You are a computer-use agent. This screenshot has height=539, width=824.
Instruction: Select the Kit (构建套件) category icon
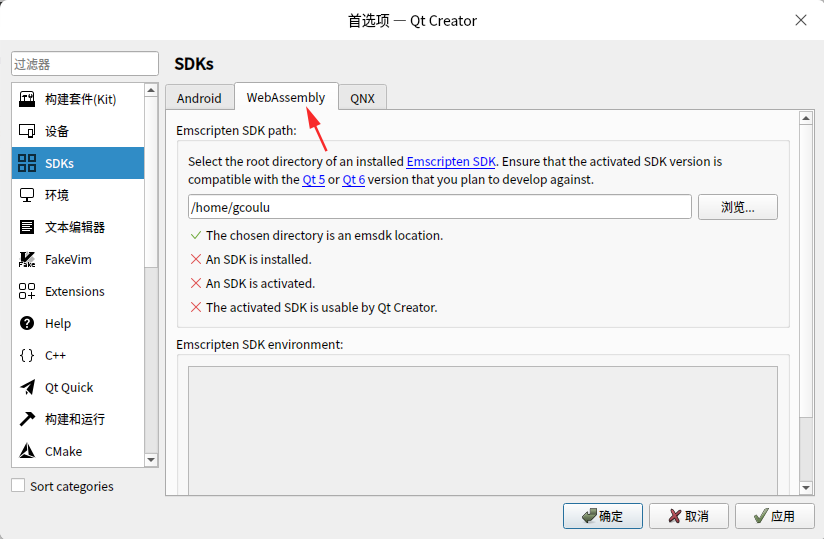[x=27, y=99]
